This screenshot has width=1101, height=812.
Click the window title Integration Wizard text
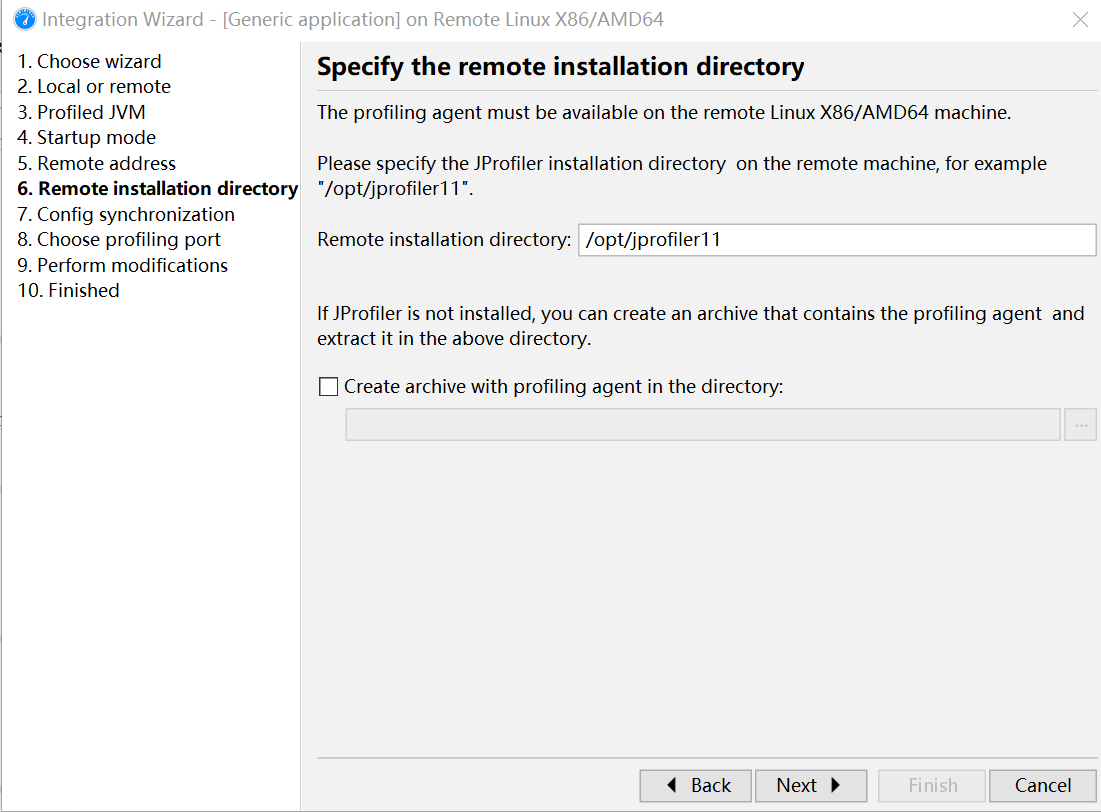click(x=352, y=20)
